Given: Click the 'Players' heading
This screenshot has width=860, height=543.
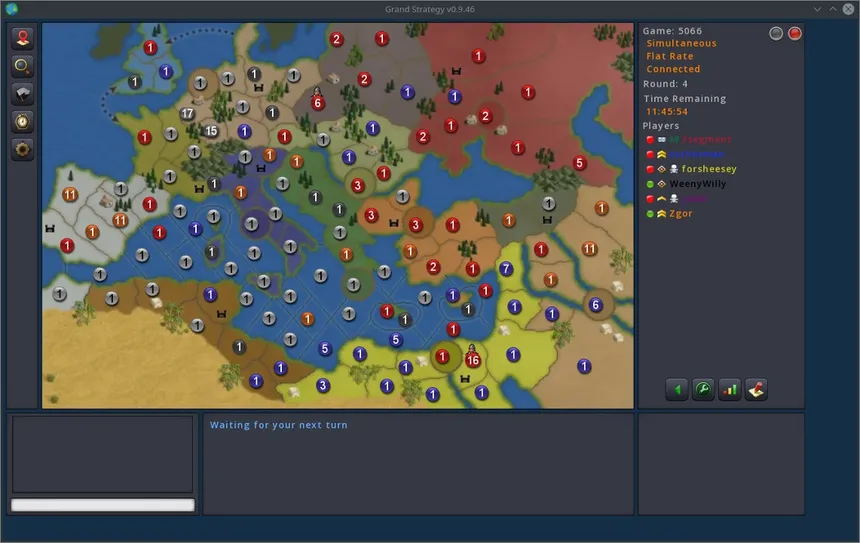Looking at the screenshot, I should [x=661, y=126].
